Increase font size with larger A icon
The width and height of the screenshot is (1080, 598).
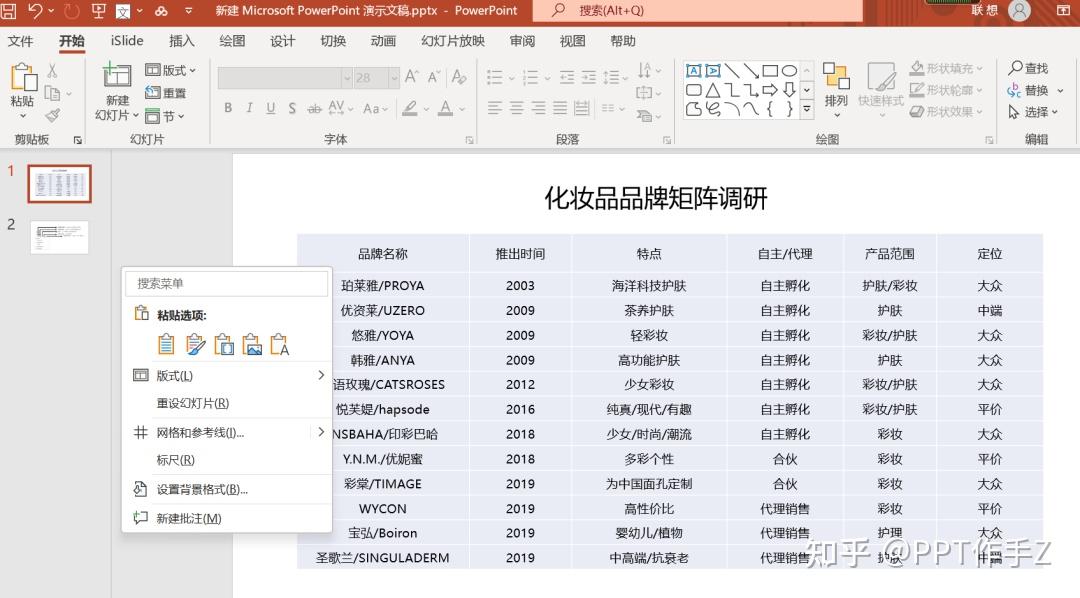(x=411, y=76)
